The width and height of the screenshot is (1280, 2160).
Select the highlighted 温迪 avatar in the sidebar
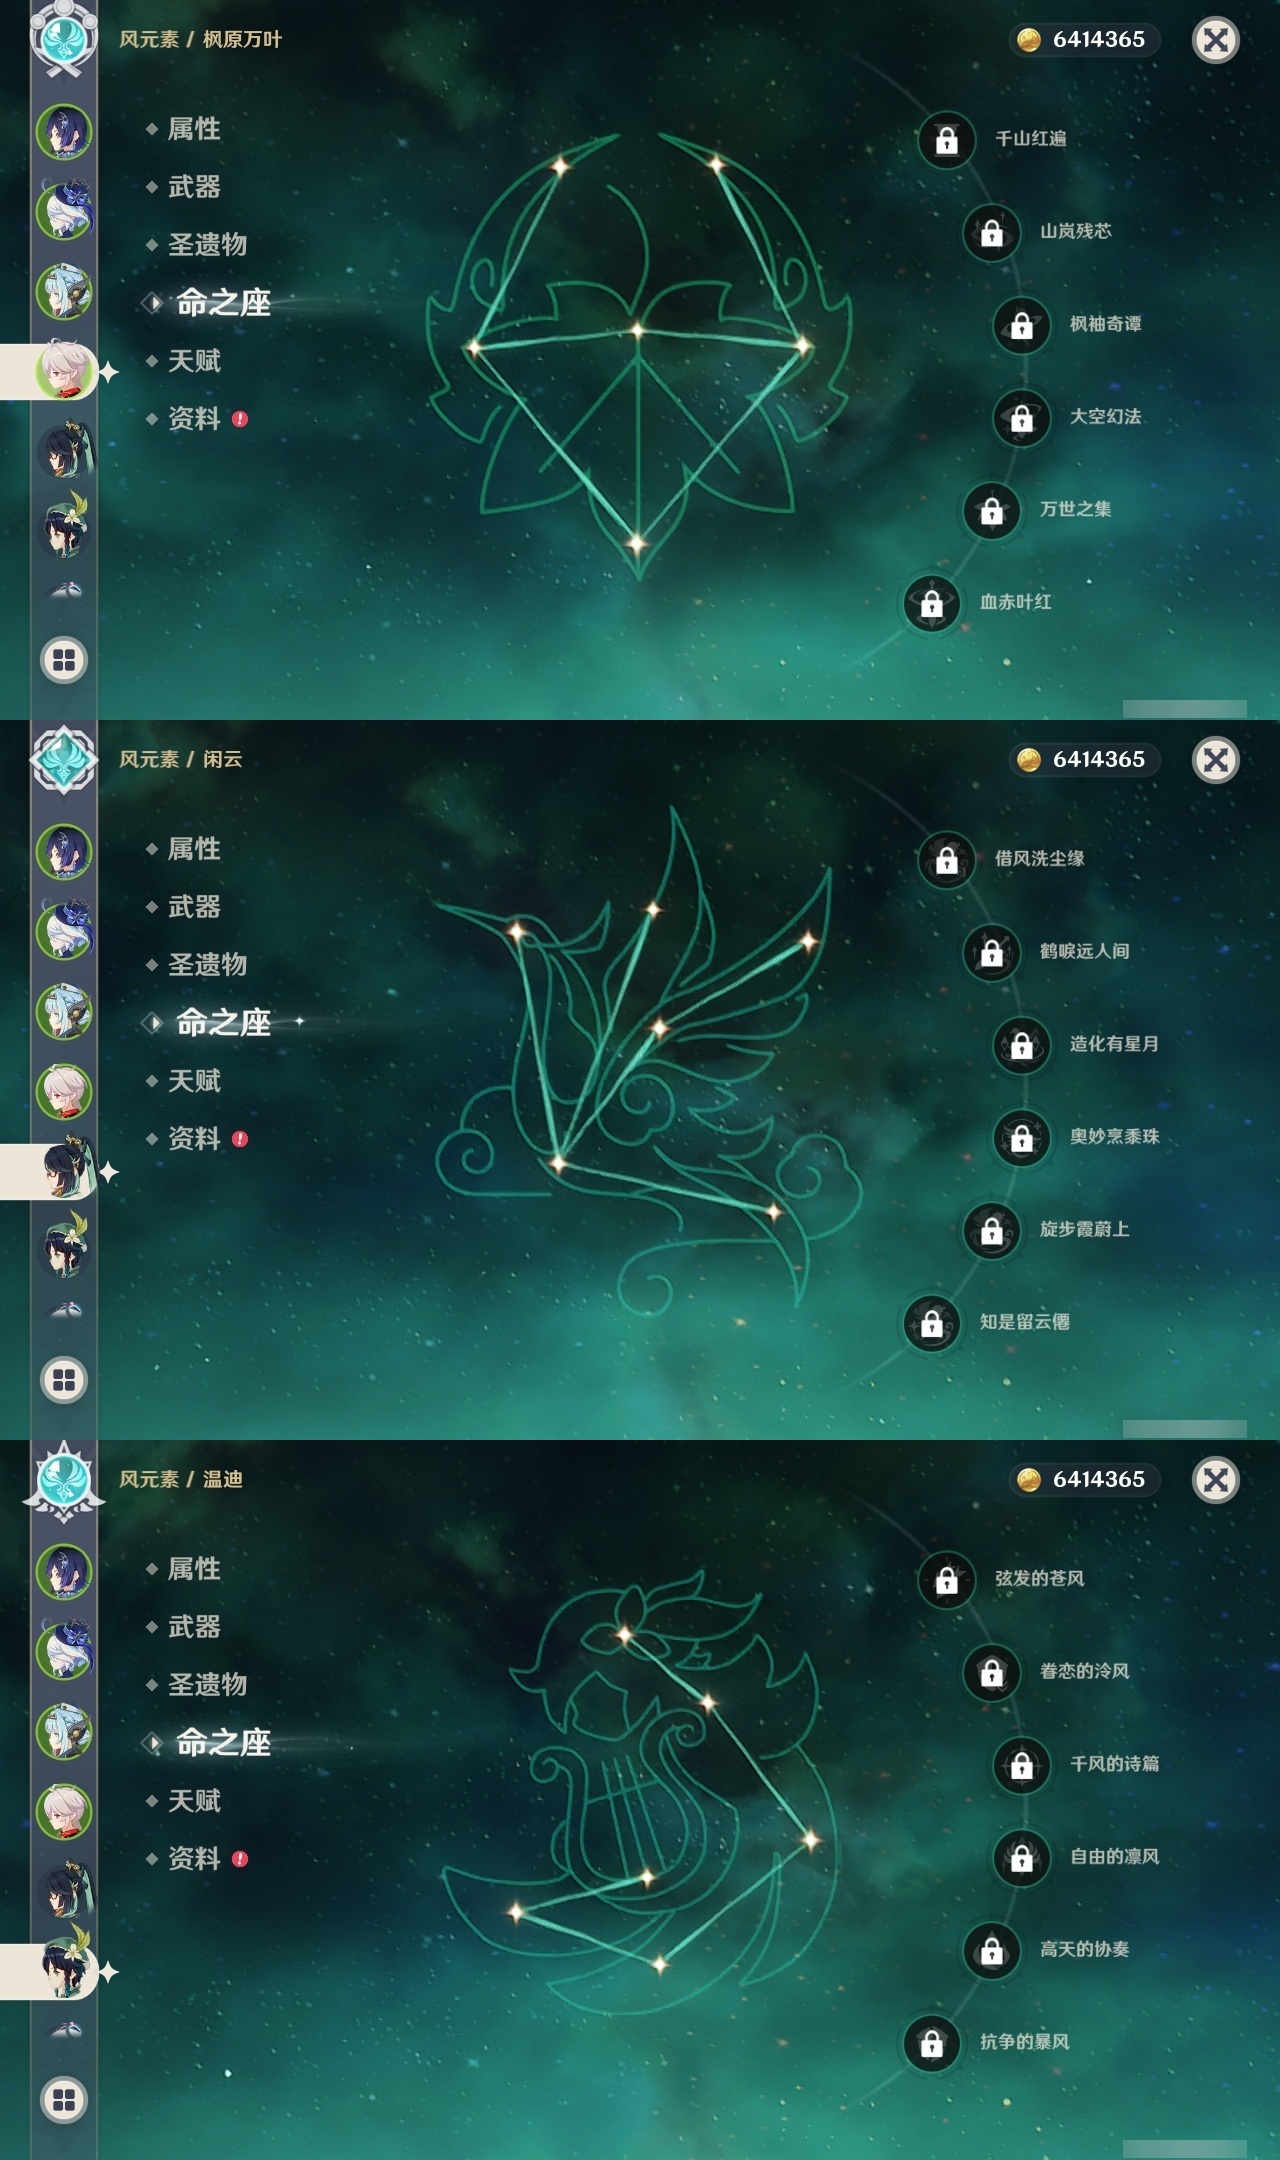point(66,1971)
